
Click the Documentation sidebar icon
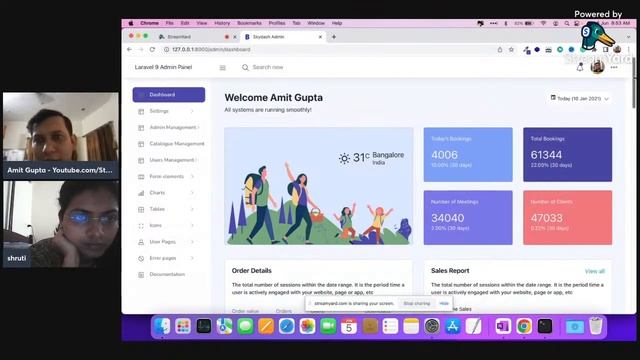click(x=141, y=275)
